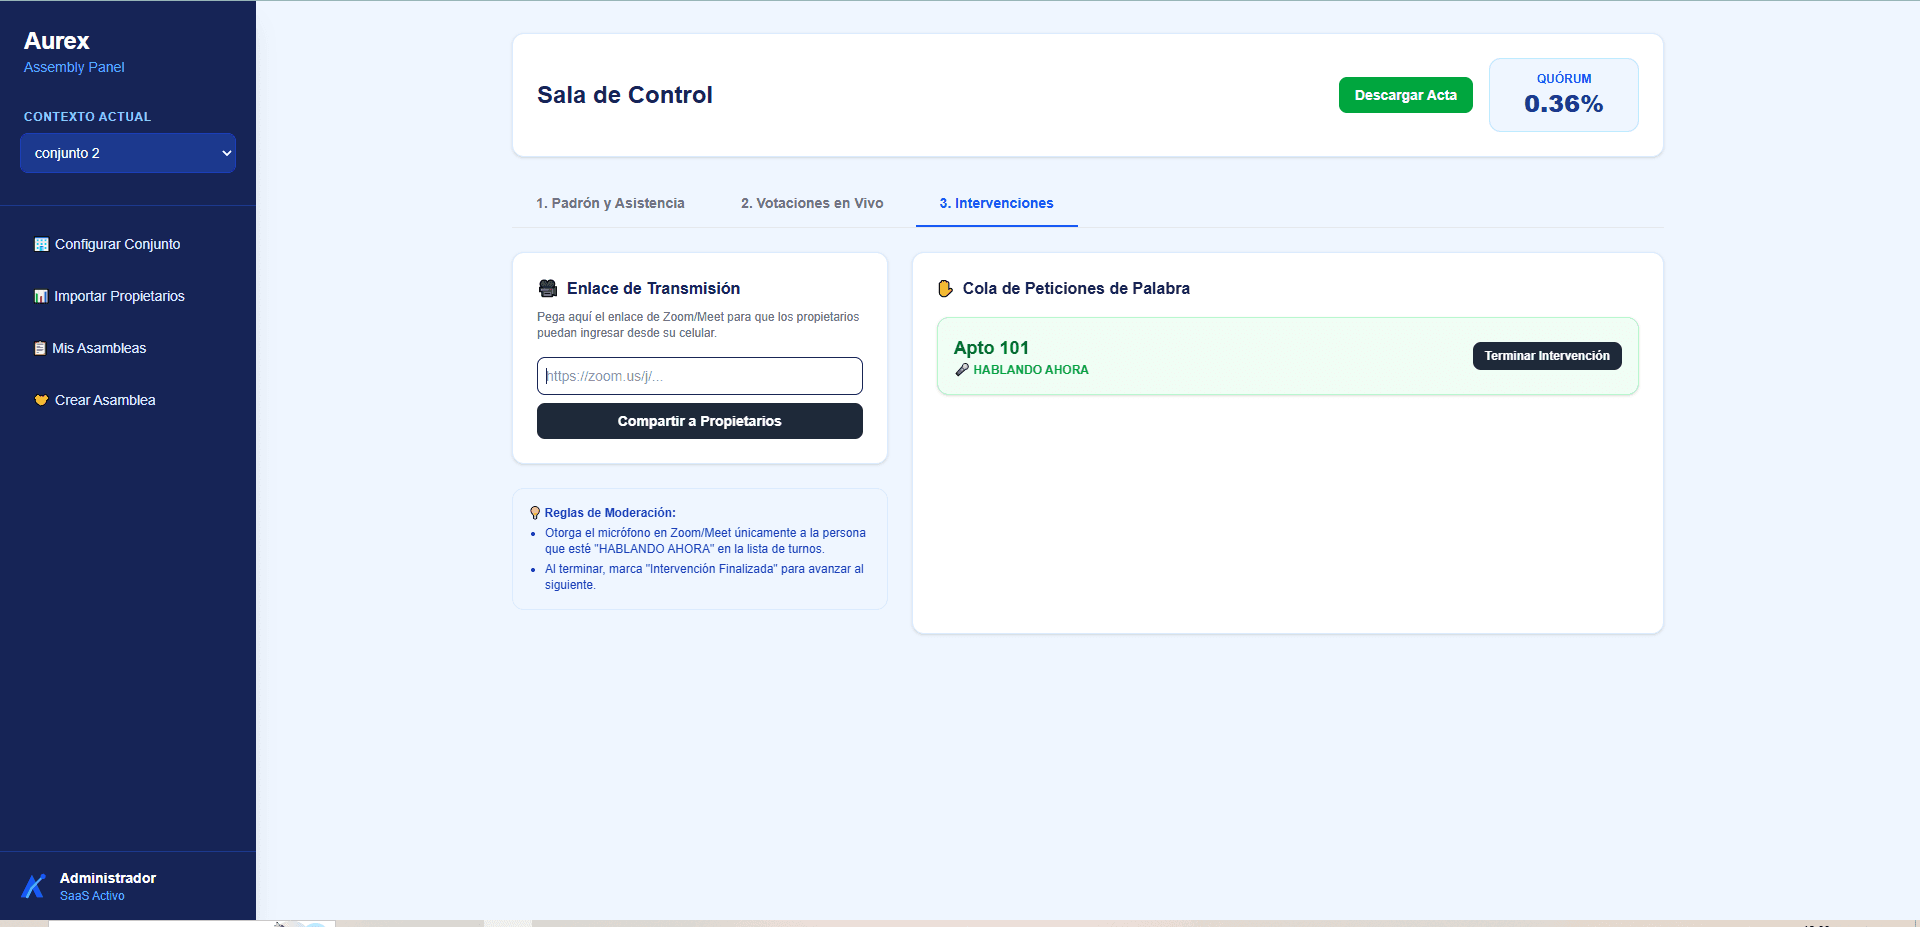This screenshot has height=927, width=1920.
Task: Click the Mis Asambleas clipboard icon
Action: click(40, 348)
